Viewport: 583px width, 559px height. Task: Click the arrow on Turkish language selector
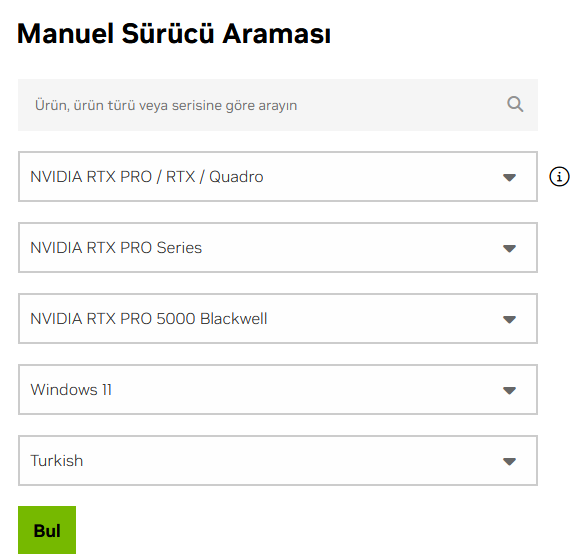coord(509,462)
